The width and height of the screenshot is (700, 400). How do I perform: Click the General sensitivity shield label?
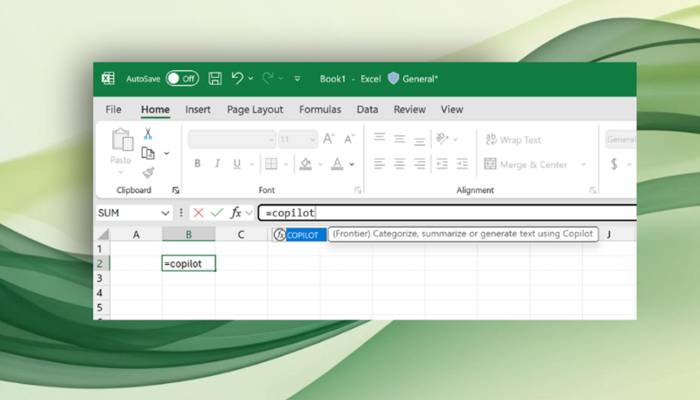click(412, 79)
